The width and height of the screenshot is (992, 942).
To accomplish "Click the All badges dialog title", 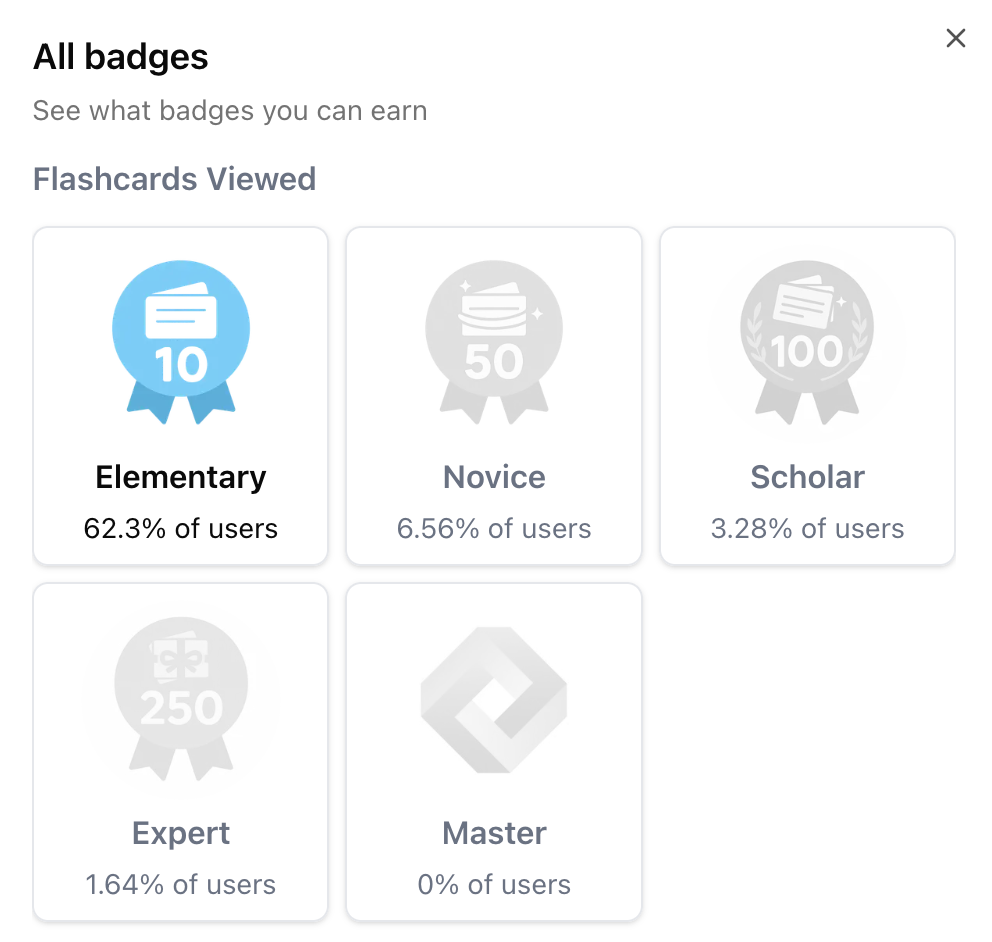I will (x=120, y=57).
